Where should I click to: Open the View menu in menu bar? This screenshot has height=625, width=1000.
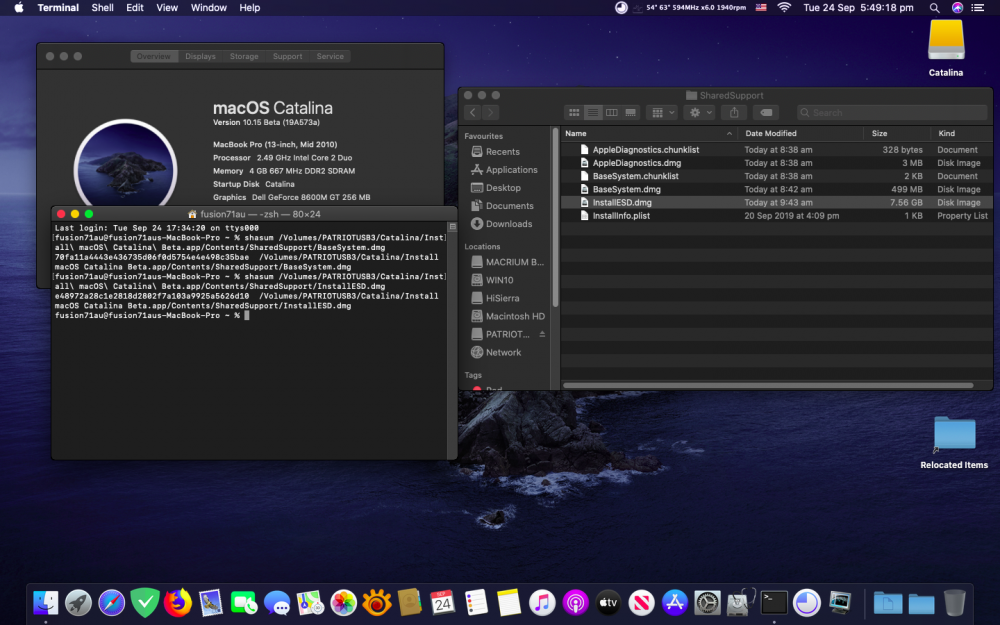click(167, 8)
